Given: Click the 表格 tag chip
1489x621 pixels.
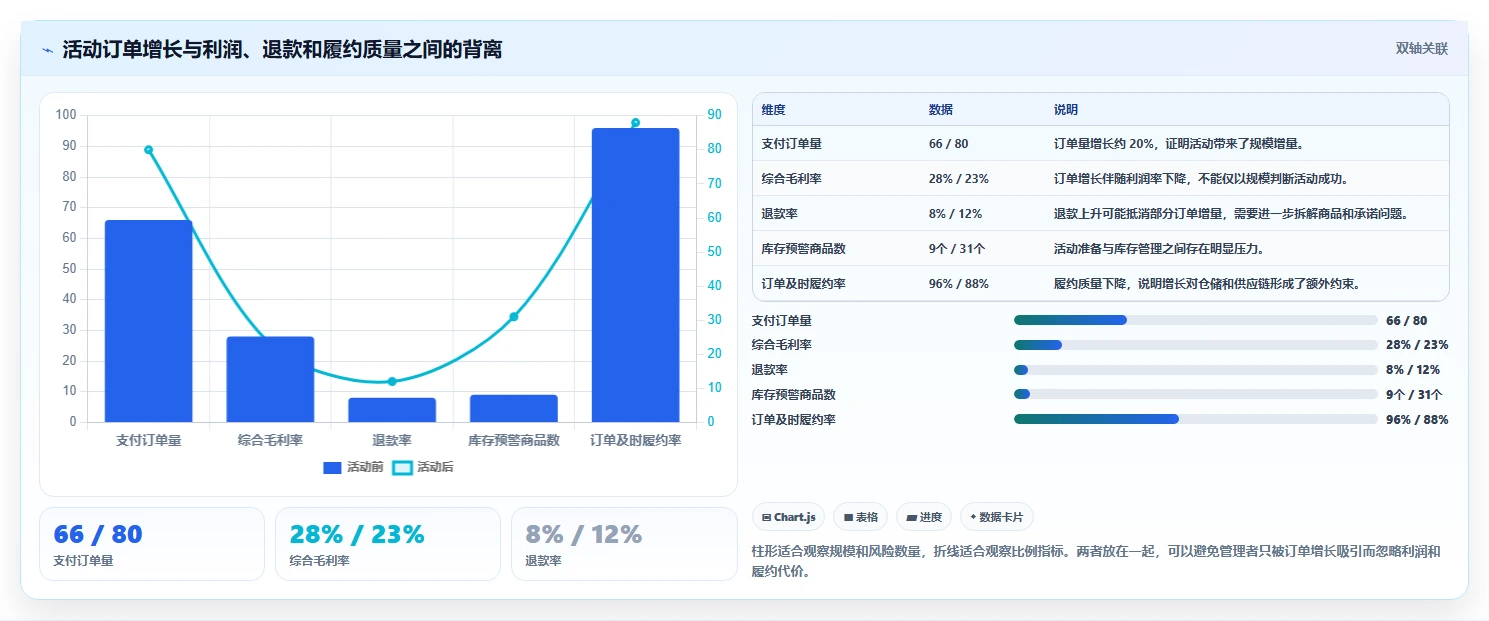Looking at the screenshot, I should [861, 517].
